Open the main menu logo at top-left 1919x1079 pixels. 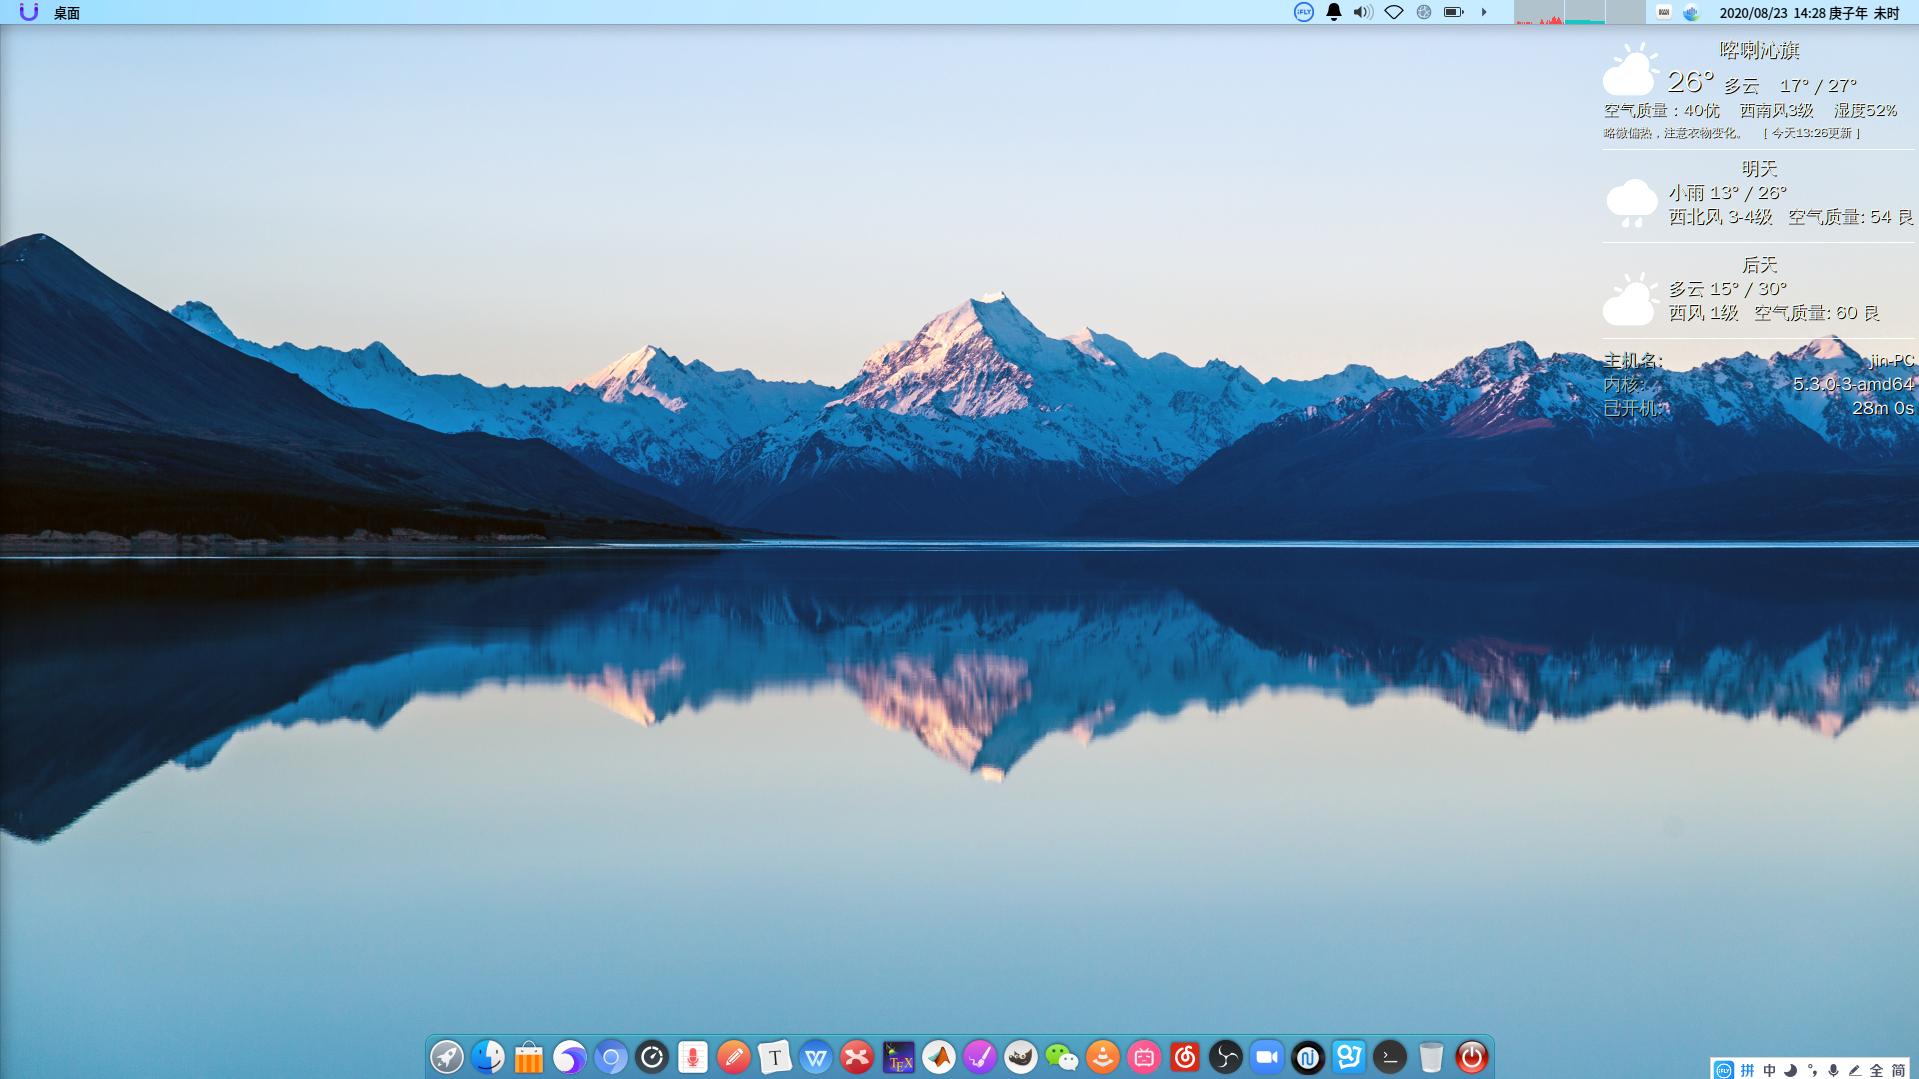tap(28, 12)
